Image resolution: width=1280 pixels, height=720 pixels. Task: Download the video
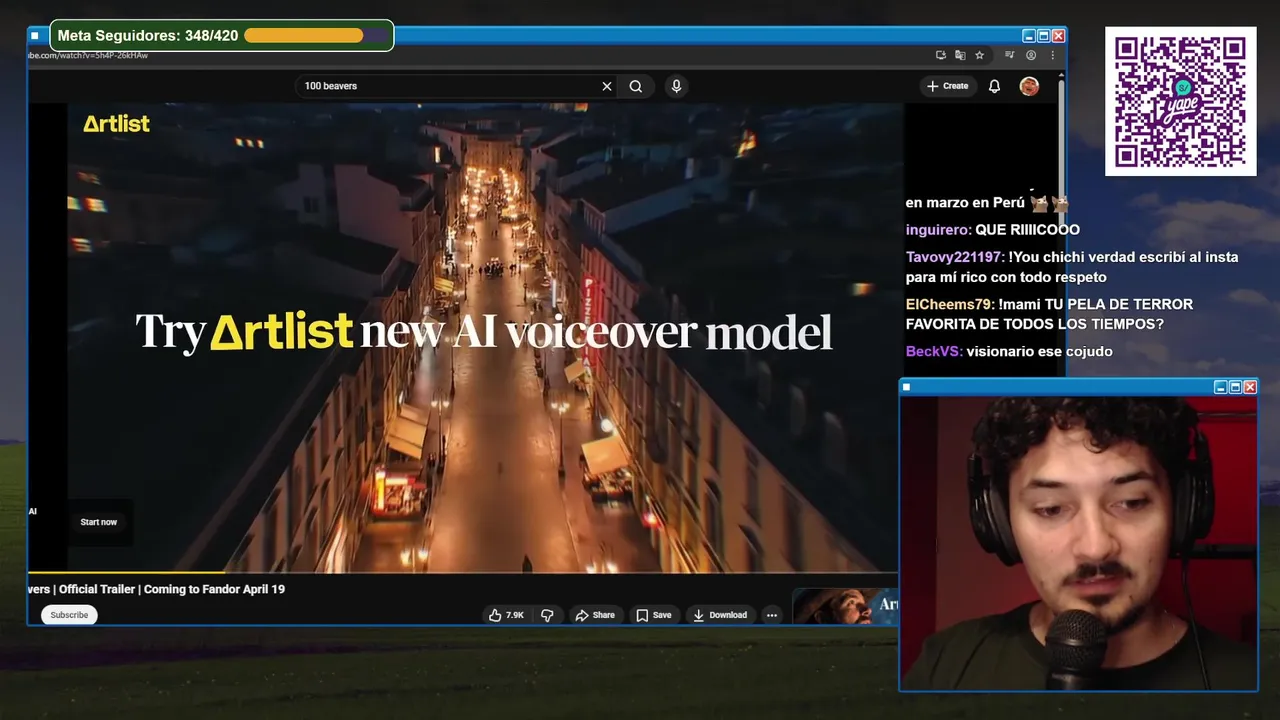point(720,615)
